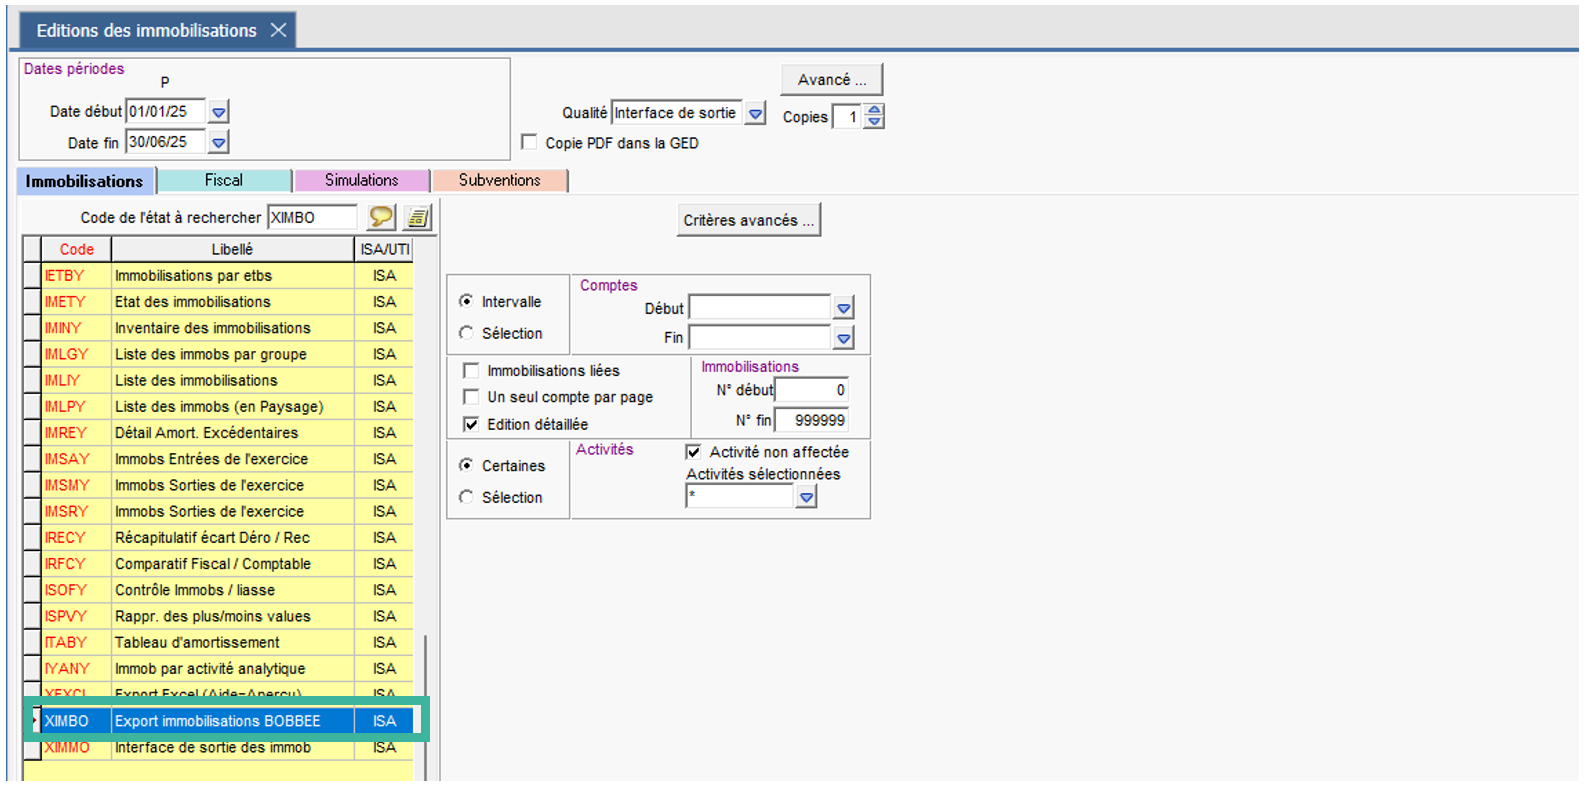Select the Tableau d'amortissement report row
This screenshot has width=1587, height=786.
coord(197,642)
